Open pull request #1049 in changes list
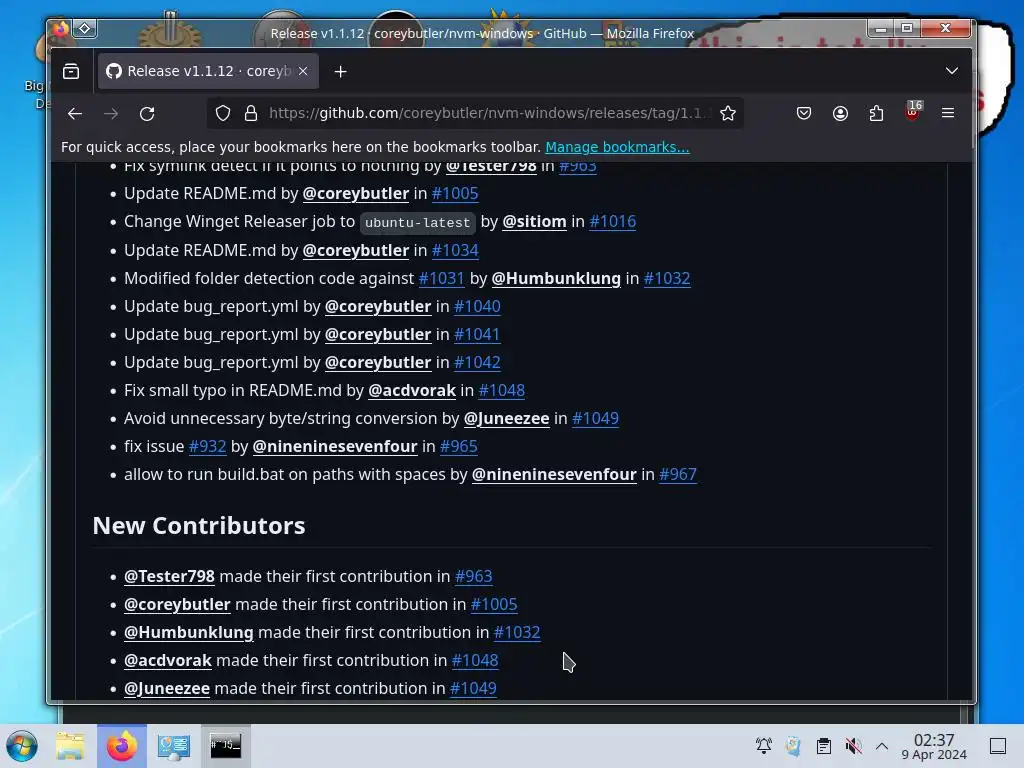The width and height of the screenshot is (1024, 768). (595, 419)
